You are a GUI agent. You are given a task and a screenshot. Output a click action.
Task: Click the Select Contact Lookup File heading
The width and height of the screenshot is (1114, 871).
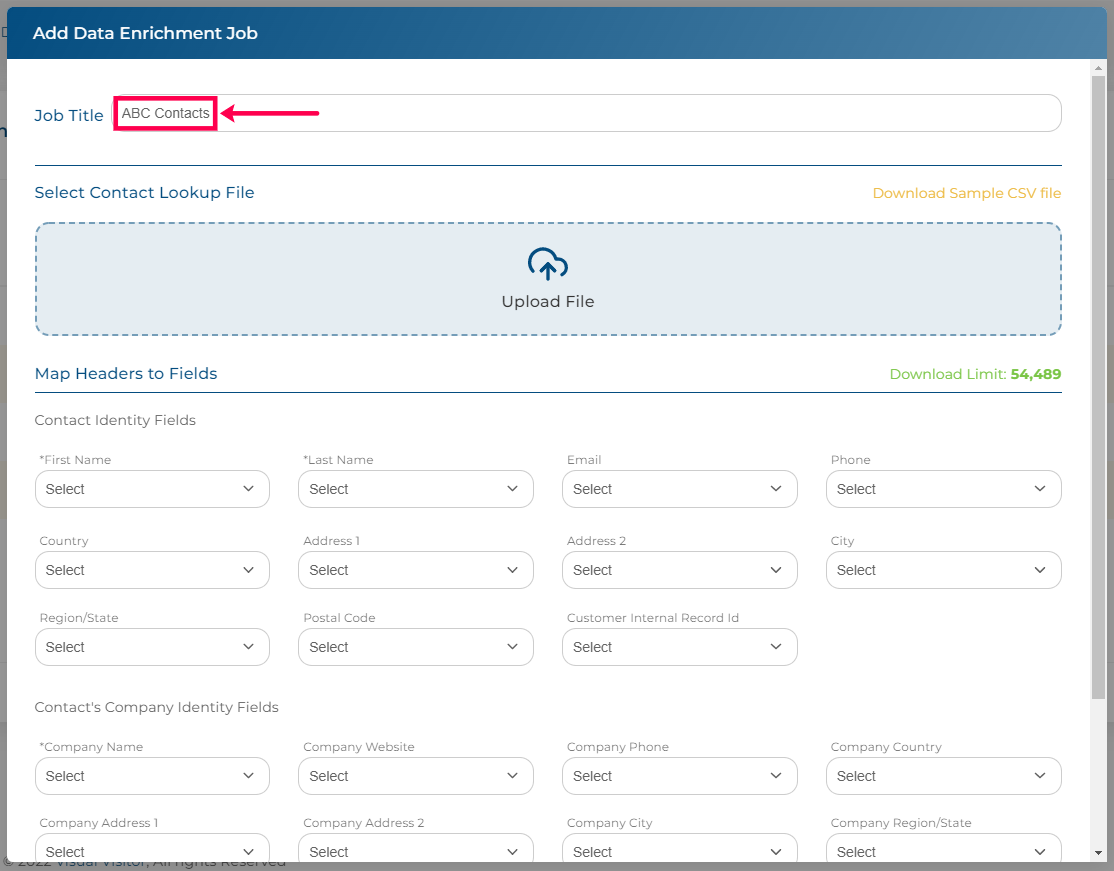coord(144,193)
